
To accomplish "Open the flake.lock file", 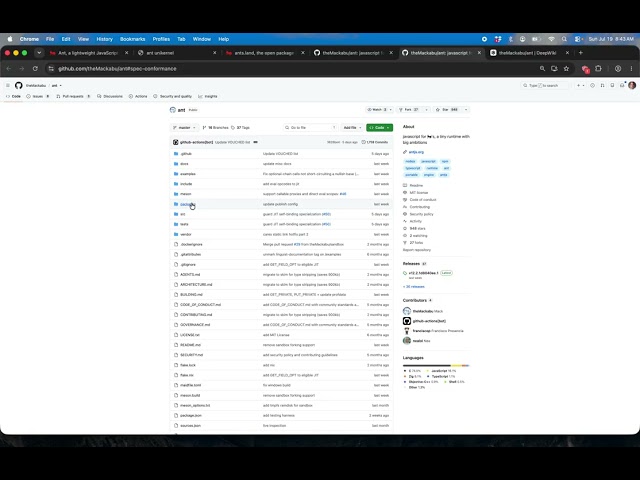I will [188, 365].
